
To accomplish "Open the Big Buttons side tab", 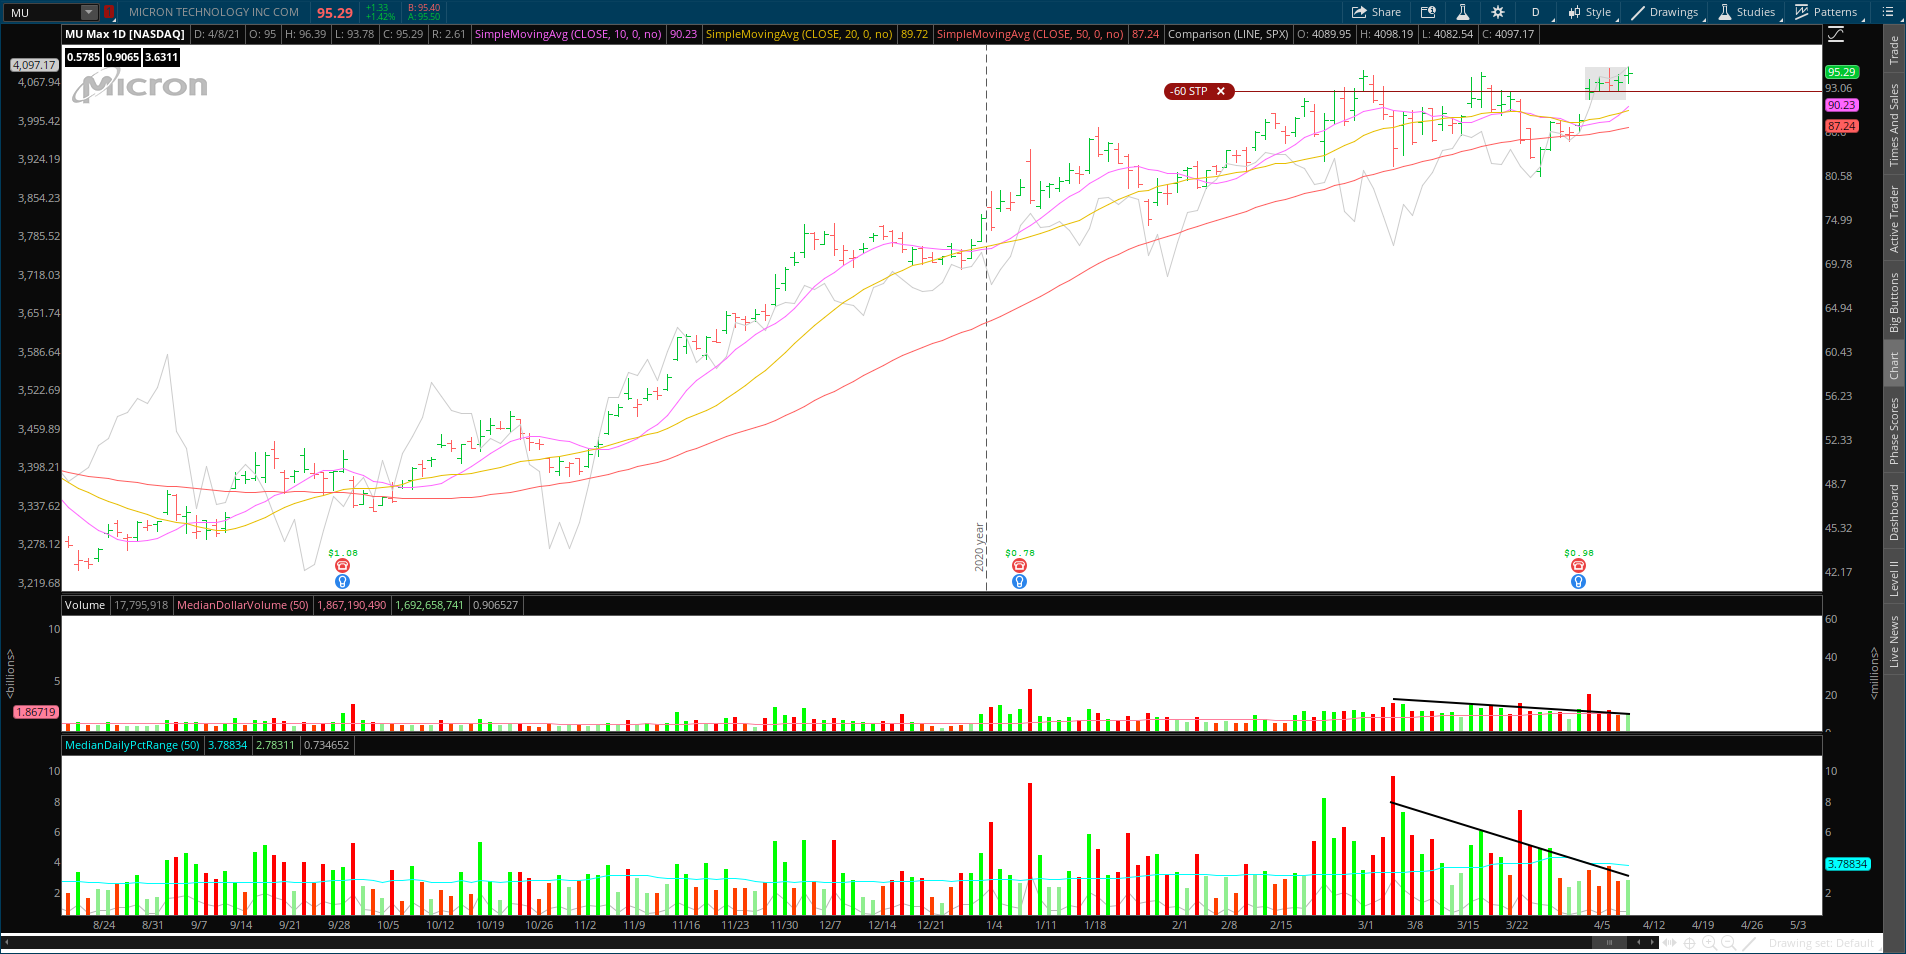I will click(x=1894, y=303).
